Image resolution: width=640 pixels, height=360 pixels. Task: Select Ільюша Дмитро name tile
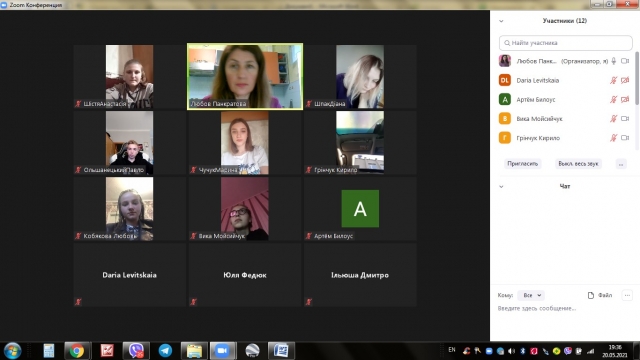[x=360, y=275]
